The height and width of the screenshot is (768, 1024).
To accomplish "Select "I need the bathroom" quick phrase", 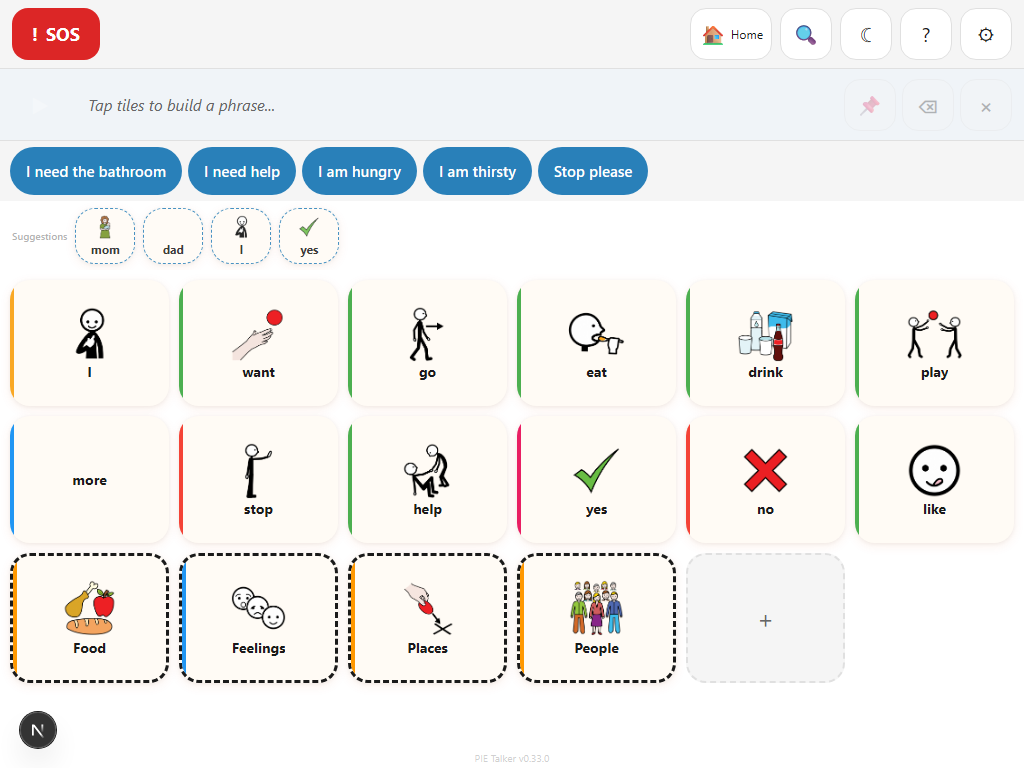I will coord(96,172).
